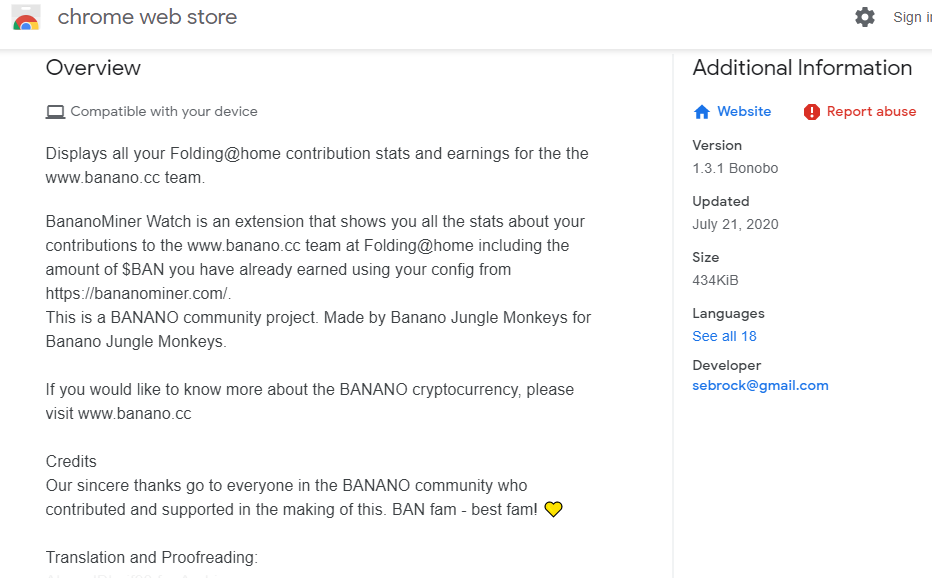932x578 pixels.
Task: Click the chrome web store title text
Action: click(147, 17)
